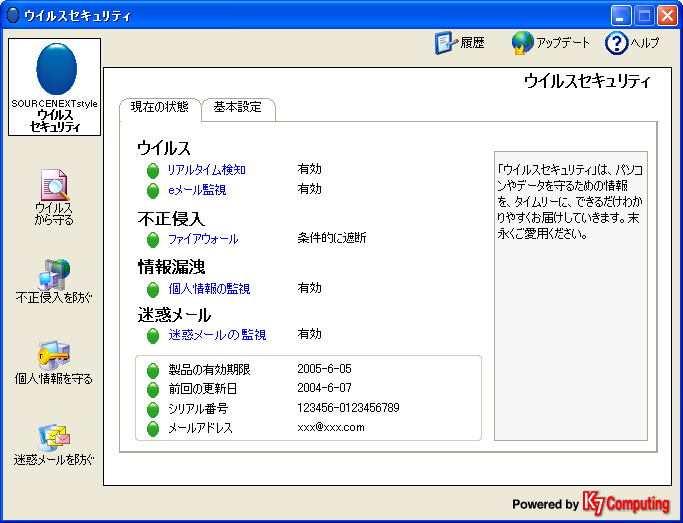Click green status dot beside eメール監視

pos(153,191)
